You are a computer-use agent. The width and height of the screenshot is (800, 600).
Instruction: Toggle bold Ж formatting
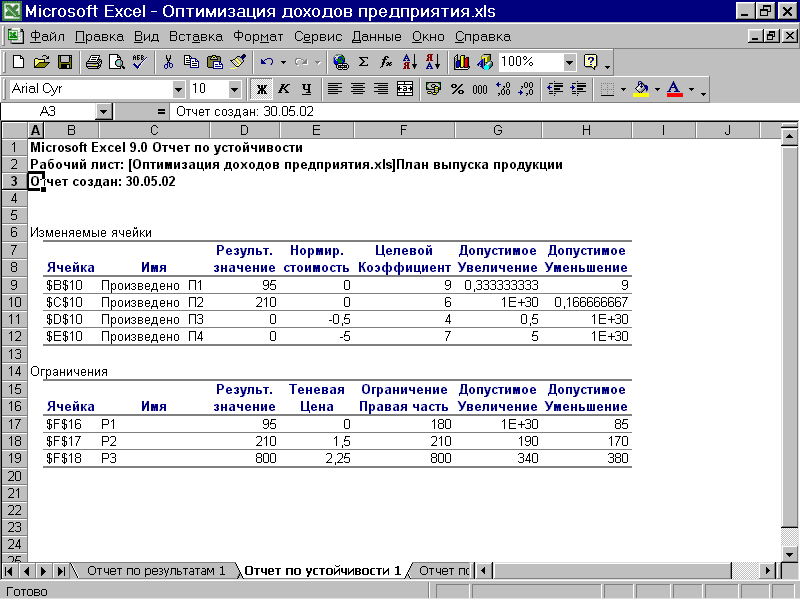coord(261,89)
